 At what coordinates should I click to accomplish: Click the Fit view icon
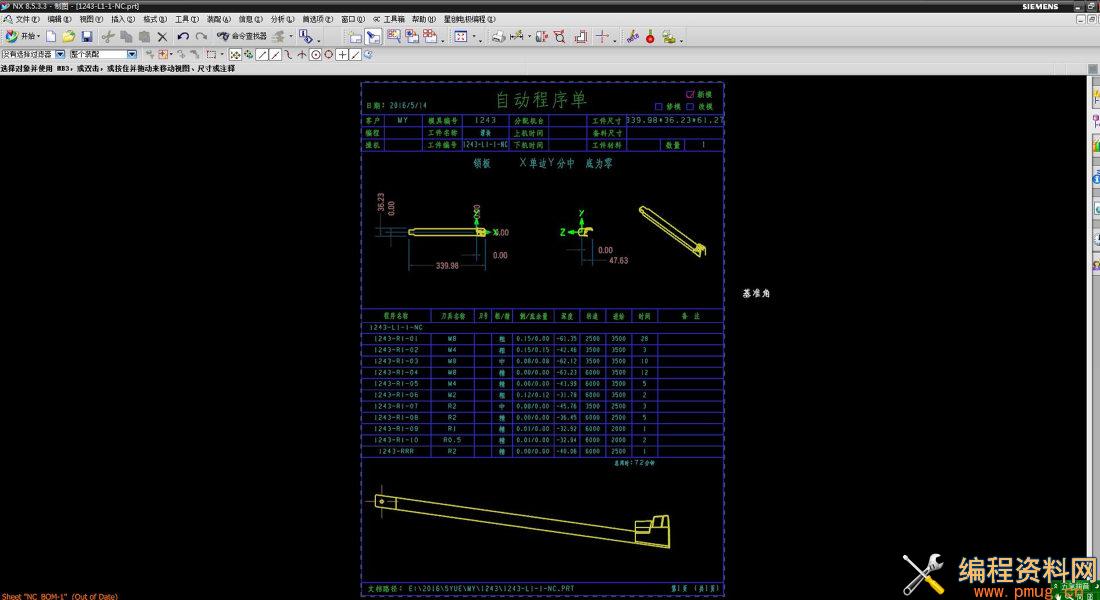click(x=461, y=36)
